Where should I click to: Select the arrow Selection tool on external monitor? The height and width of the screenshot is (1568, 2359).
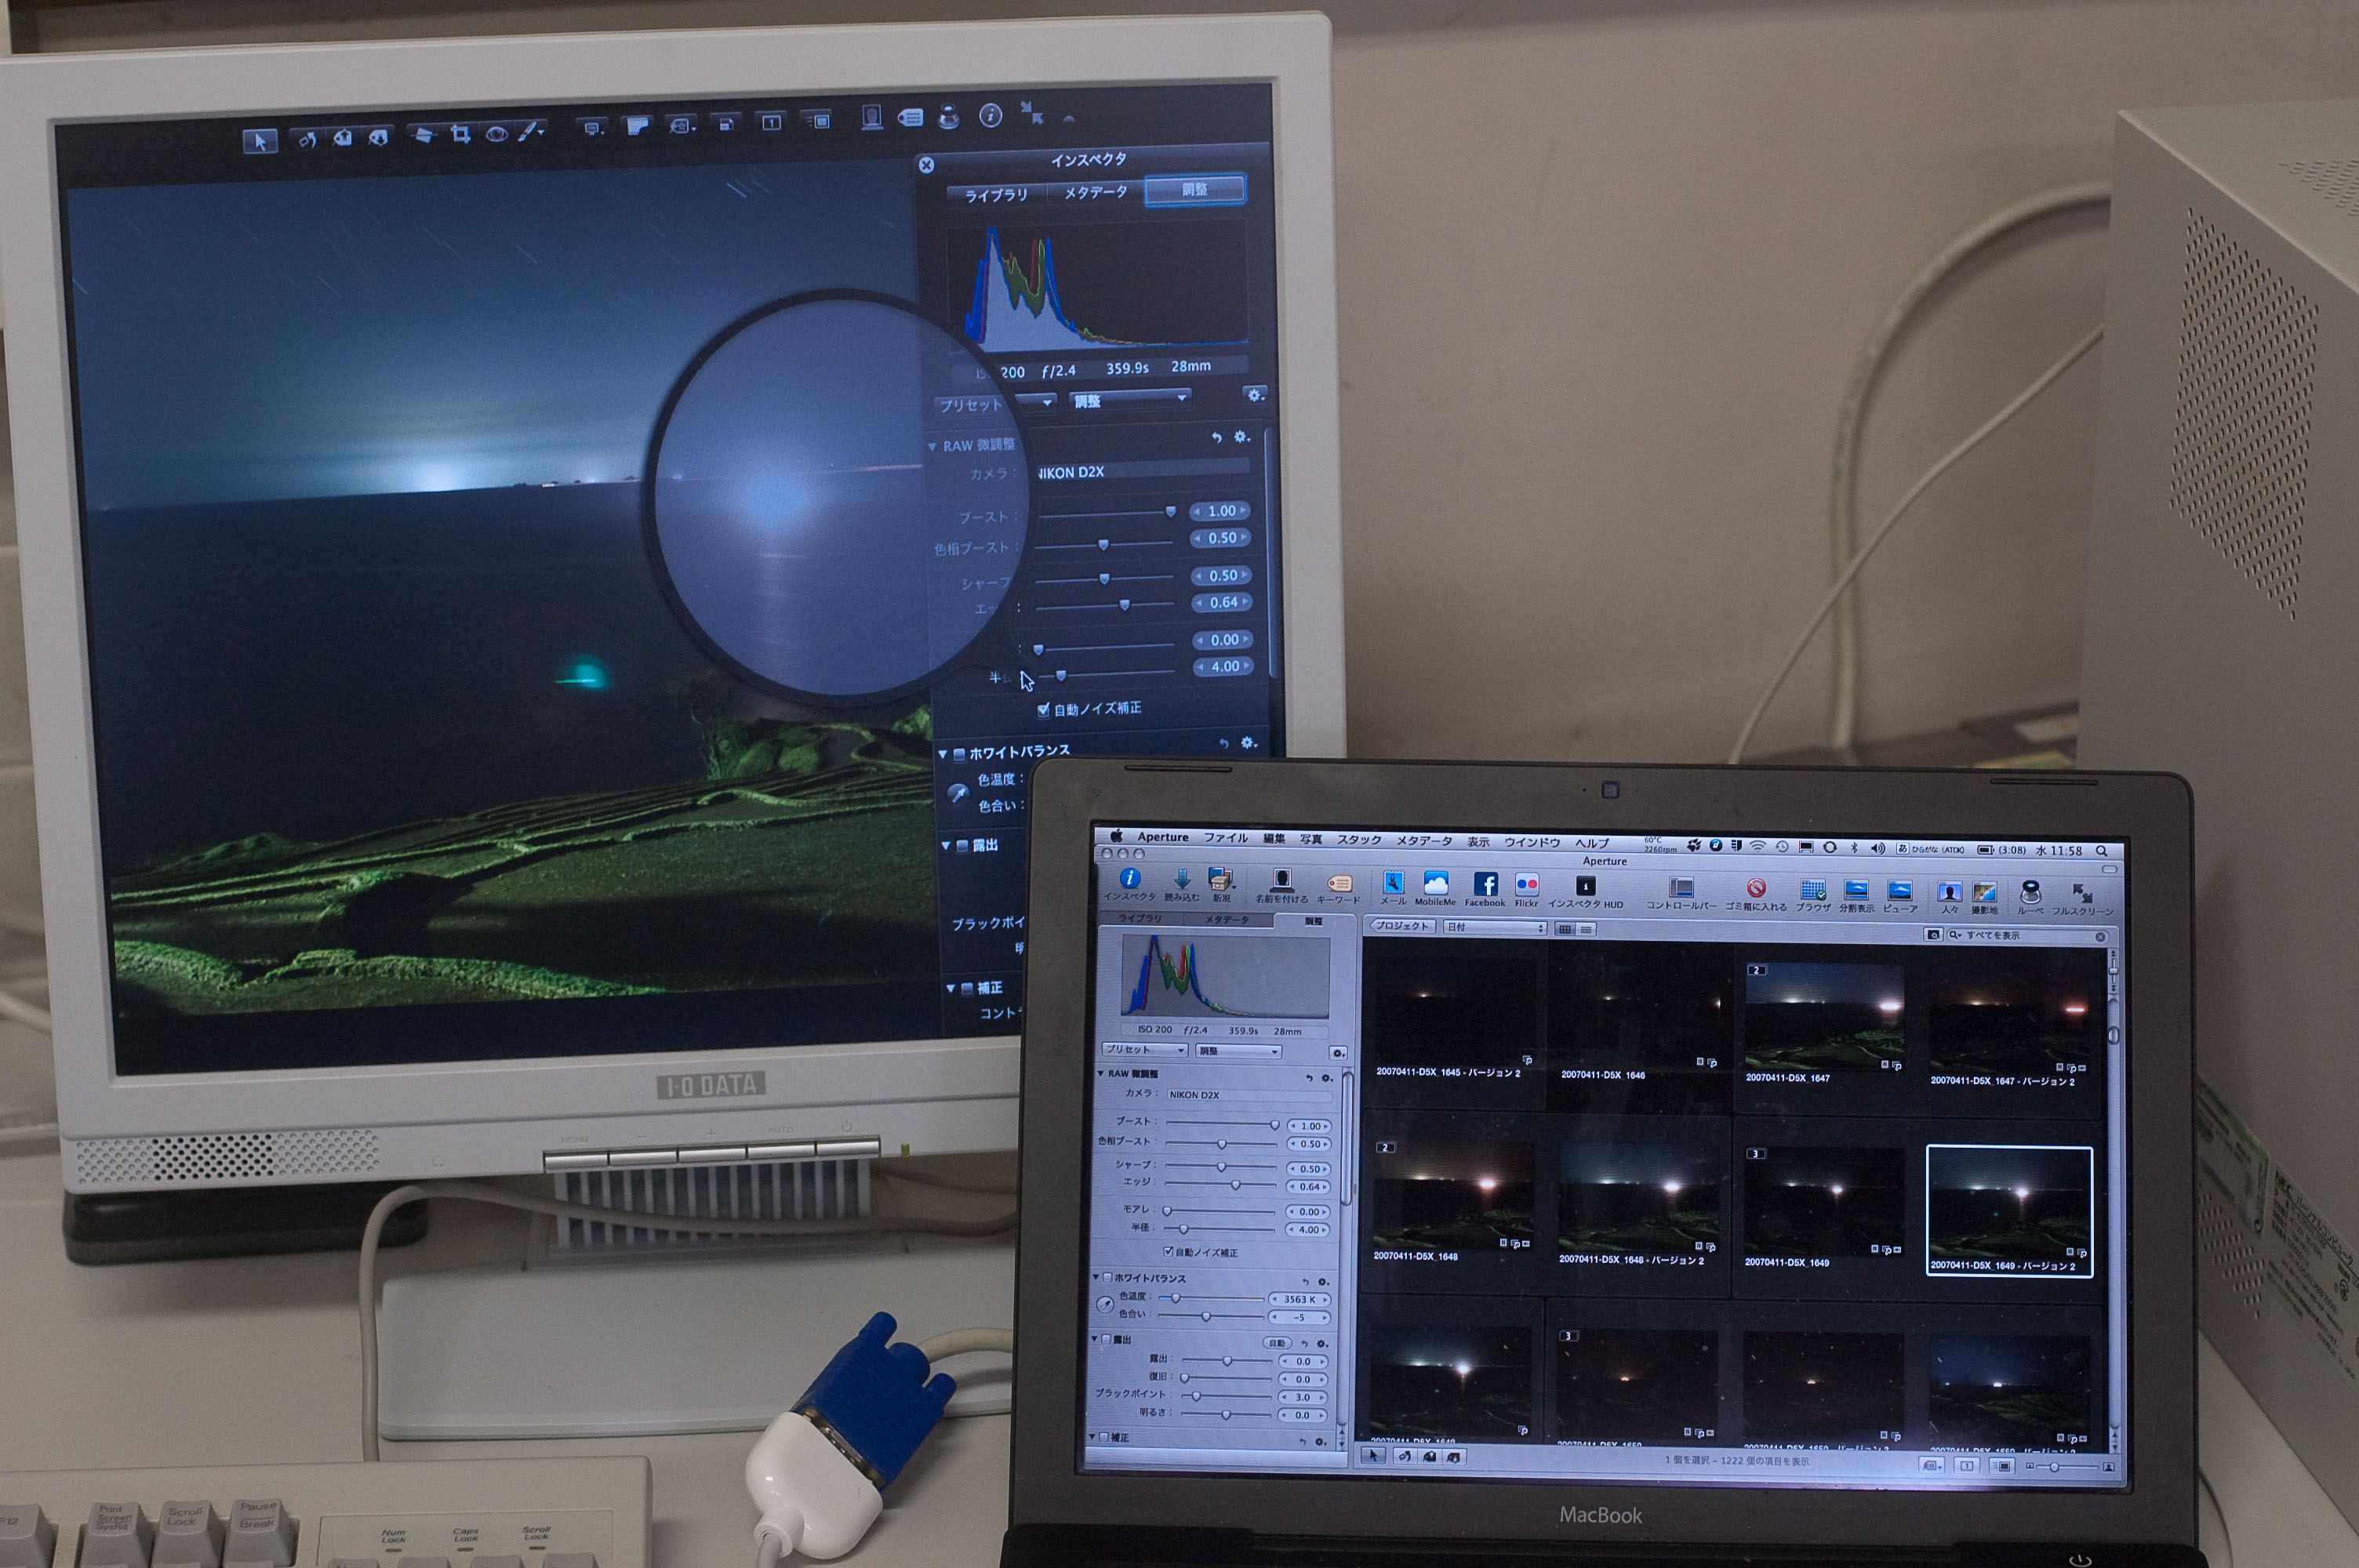click(x=260, y=141)
